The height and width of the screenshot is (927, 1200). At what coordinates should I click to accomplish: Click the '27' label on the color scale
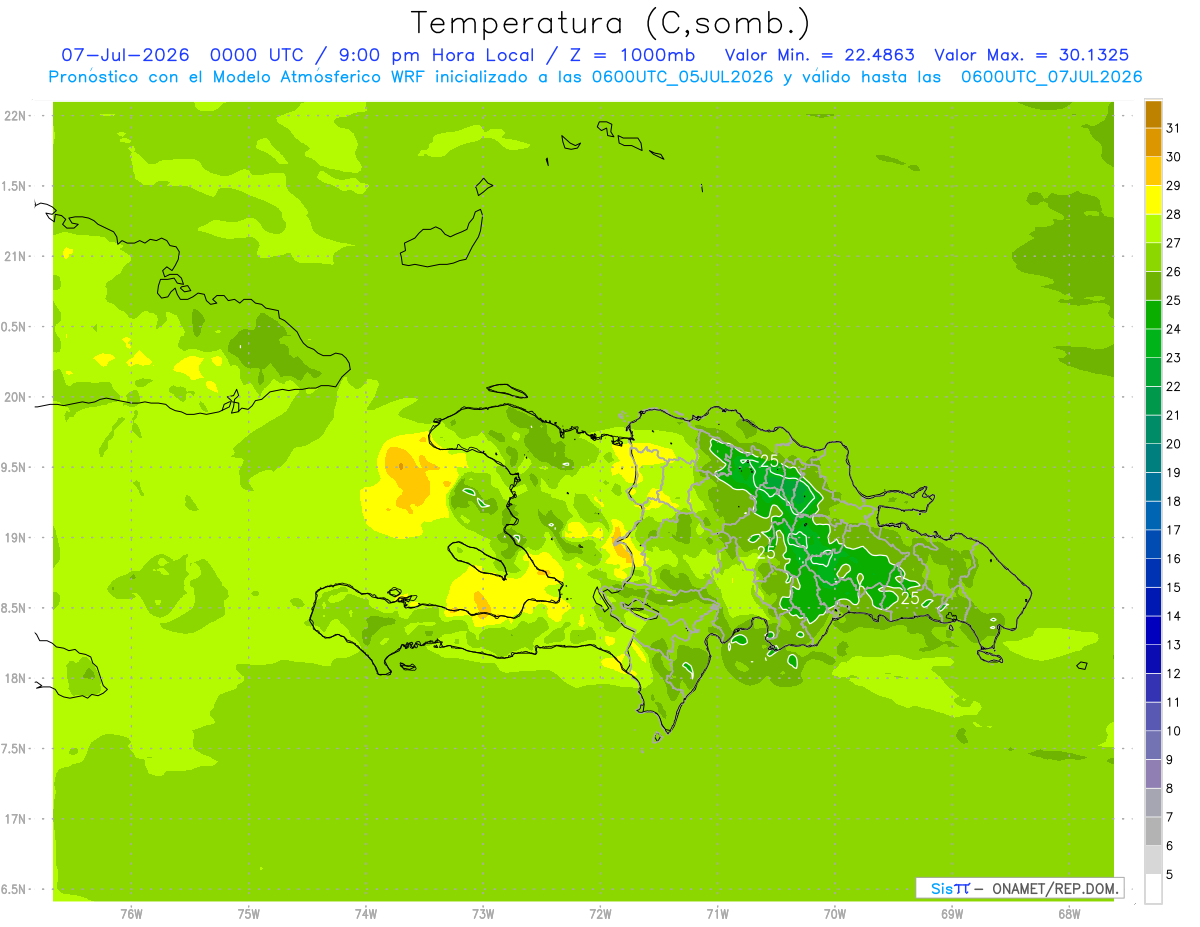pyautogui.click(x=1174, y=243)
